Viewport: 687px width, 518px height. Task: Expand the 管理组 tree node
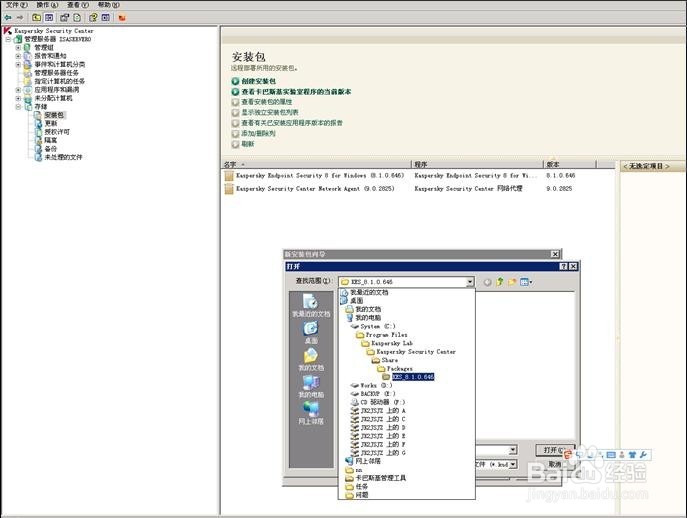[18, 48]
